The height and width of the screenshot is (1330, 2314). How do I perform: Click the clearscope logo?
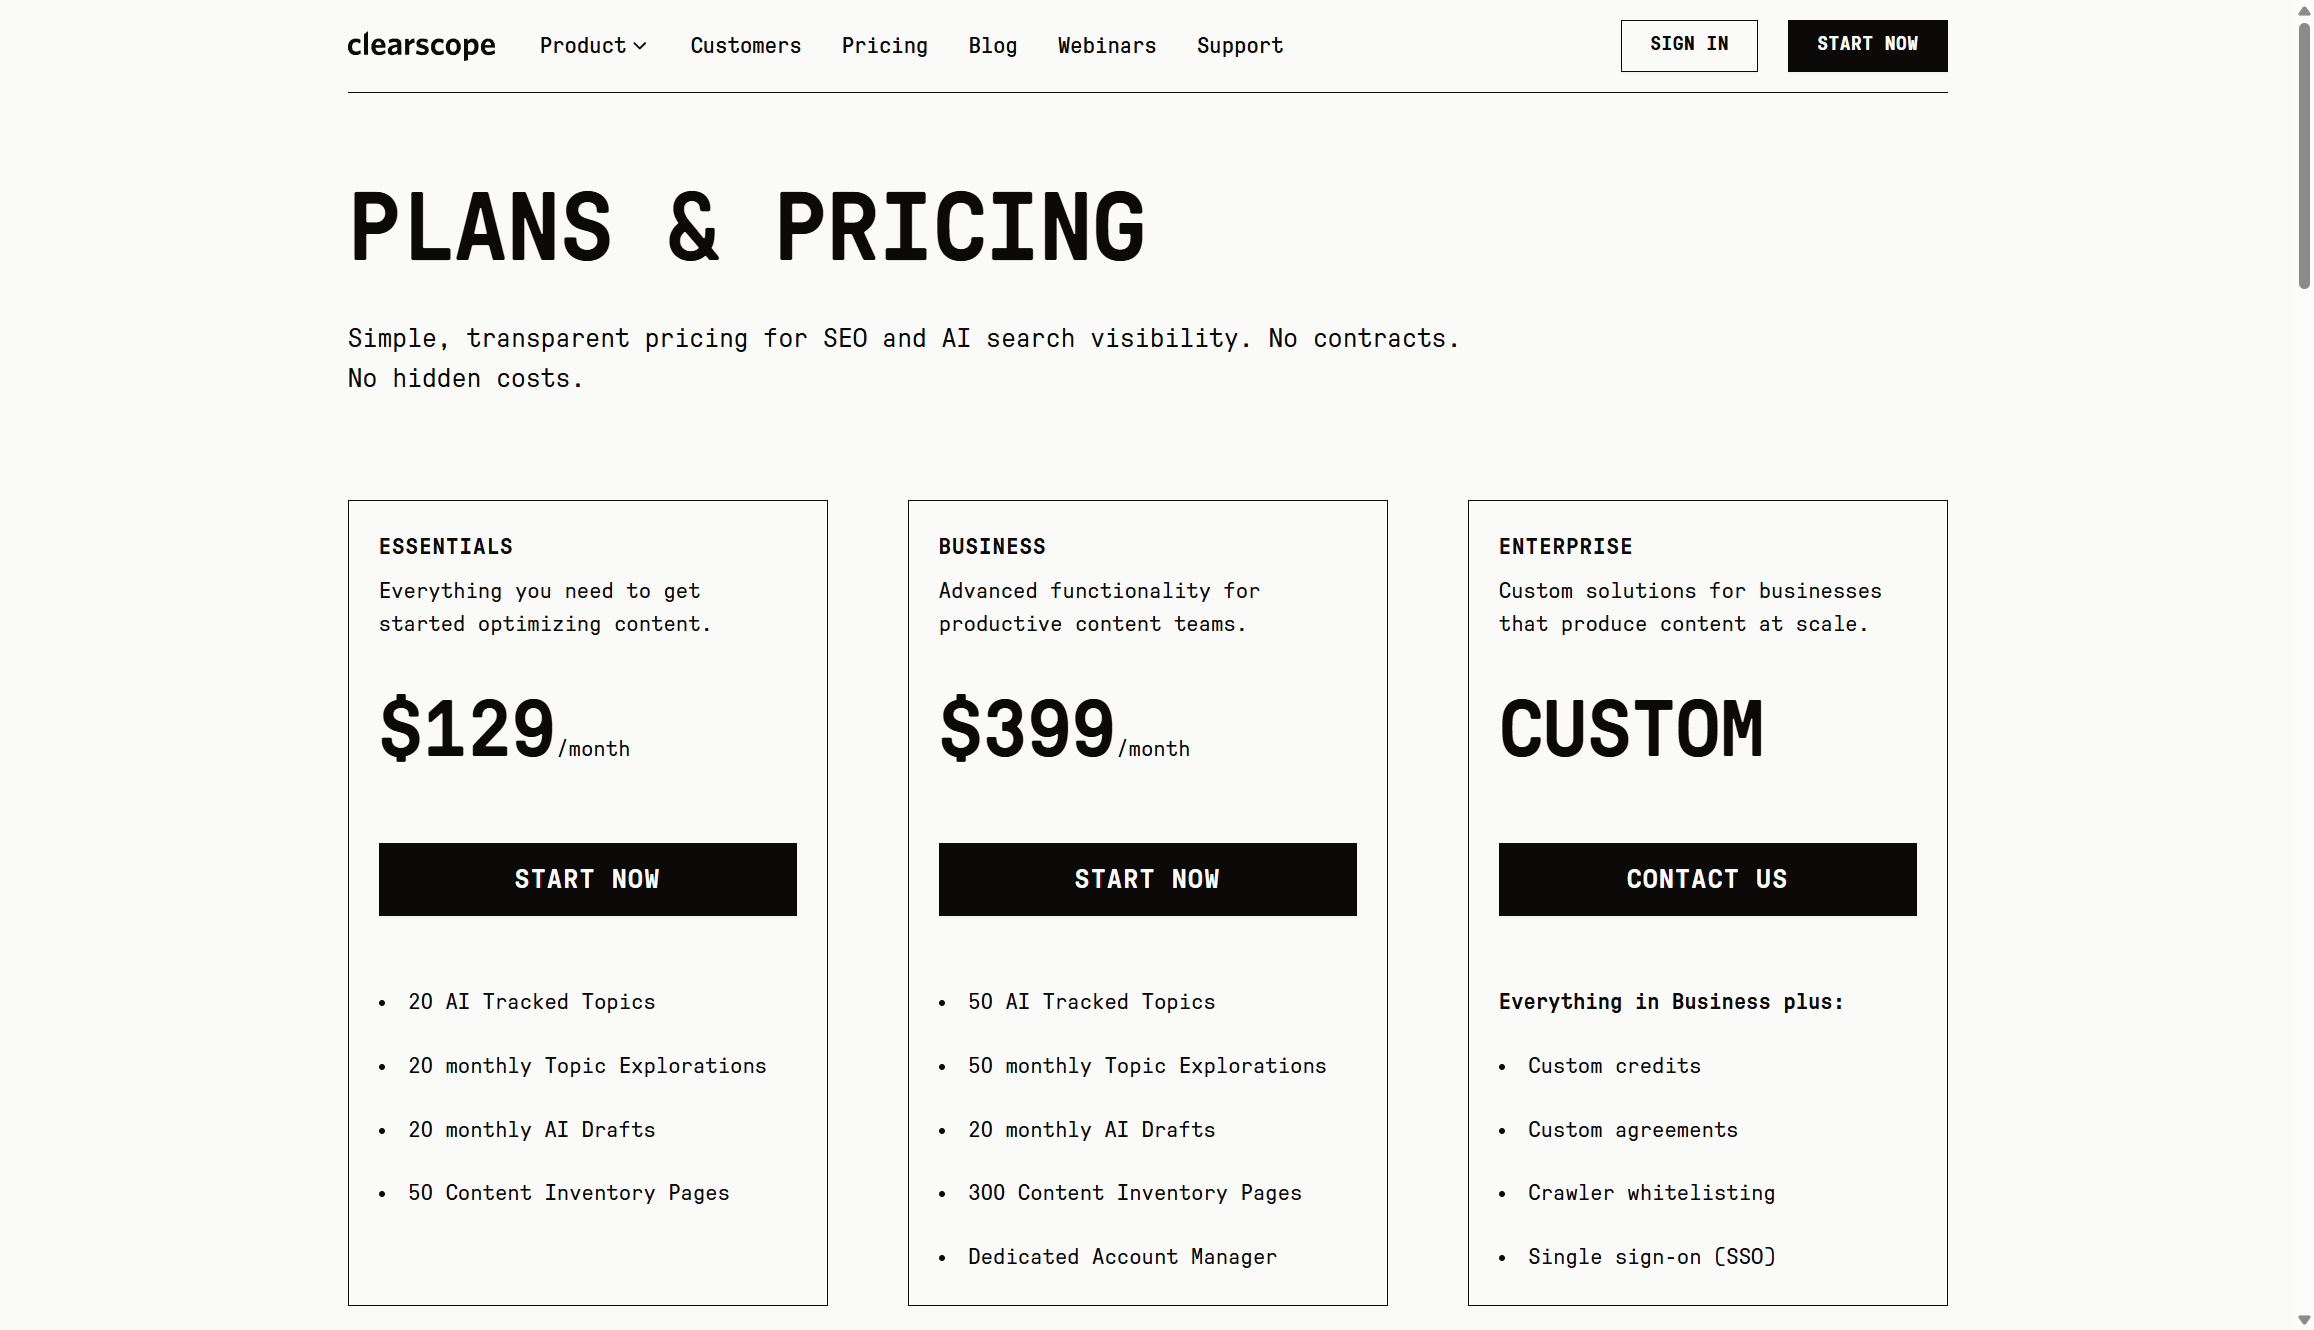[421, 45]
